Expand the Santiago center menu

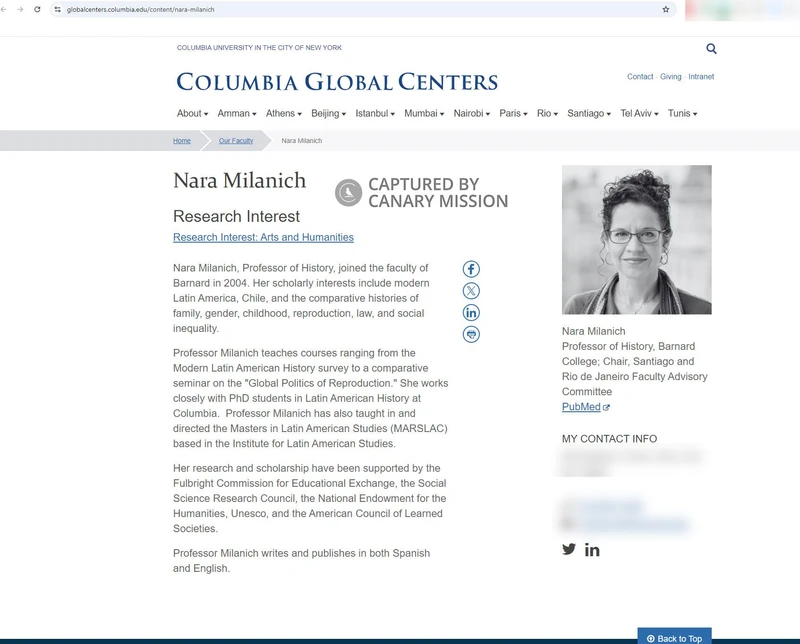coord(585,113)
